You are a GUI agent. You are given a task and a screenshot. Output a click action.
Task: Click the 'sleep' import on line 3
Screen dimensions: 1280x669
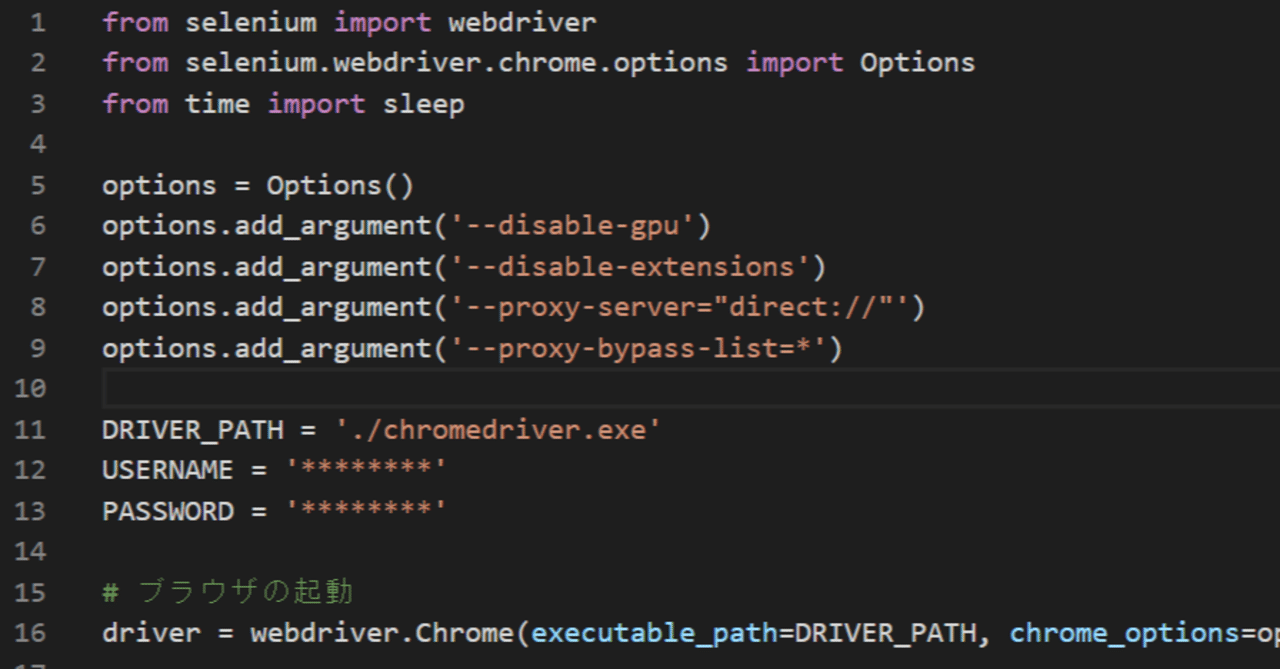click(x=423, y=104)
